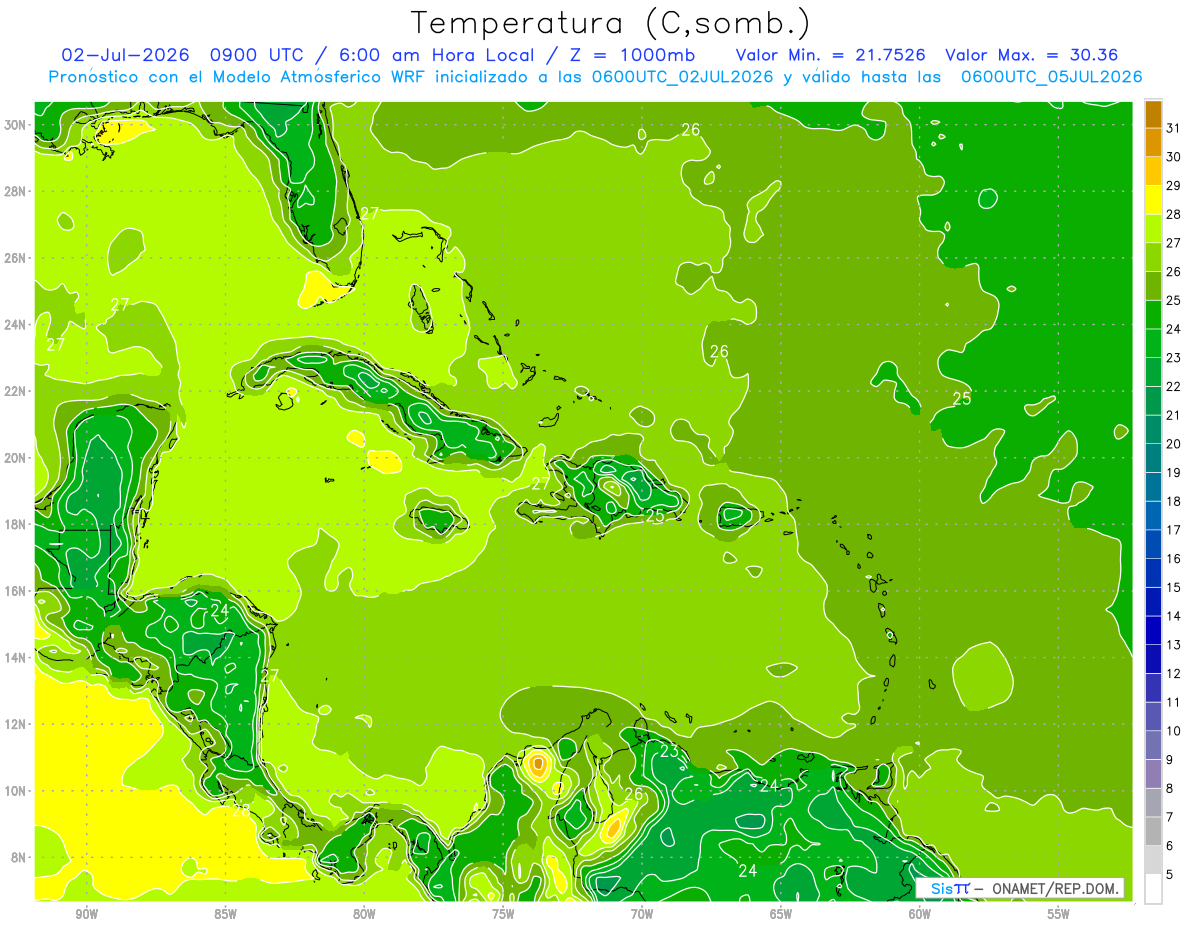Click the bright yellow swatch between 28 and 29
The width and height of the screenshot is (1200, 927).
click(x=1153, y=199)
